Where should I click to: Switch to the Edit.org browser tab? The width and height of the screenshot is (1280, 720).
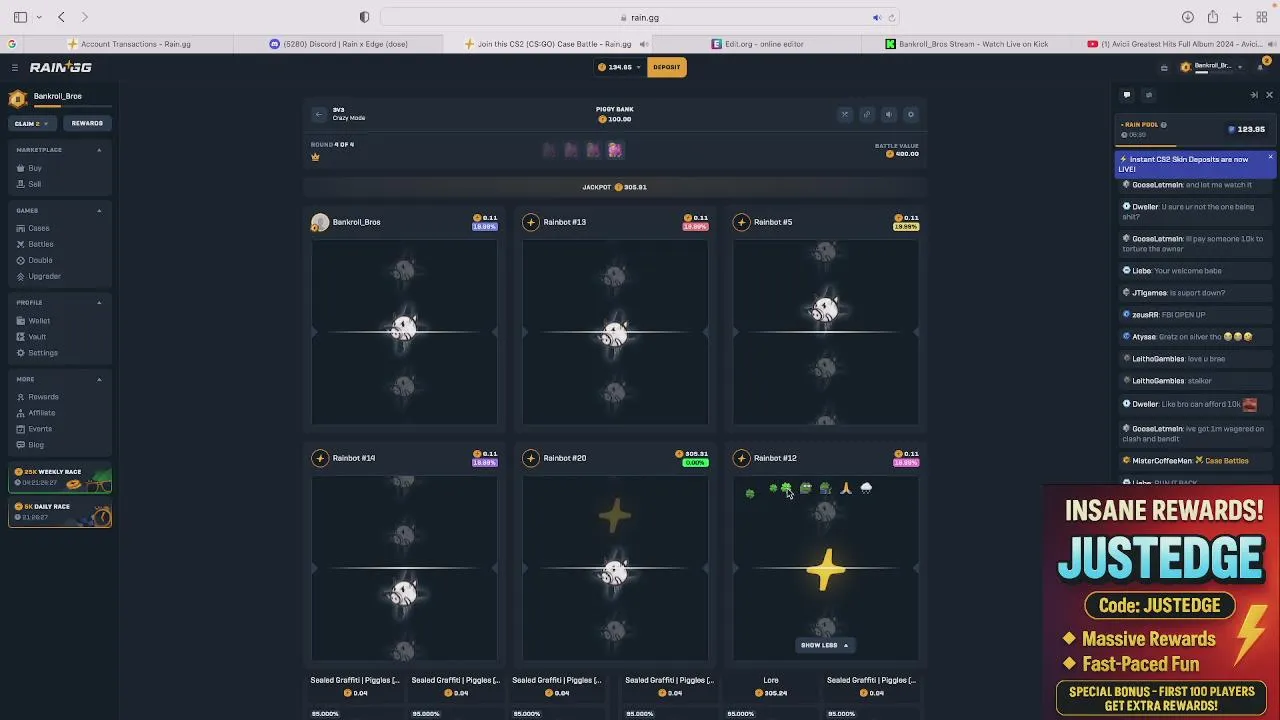pos(758,44)
